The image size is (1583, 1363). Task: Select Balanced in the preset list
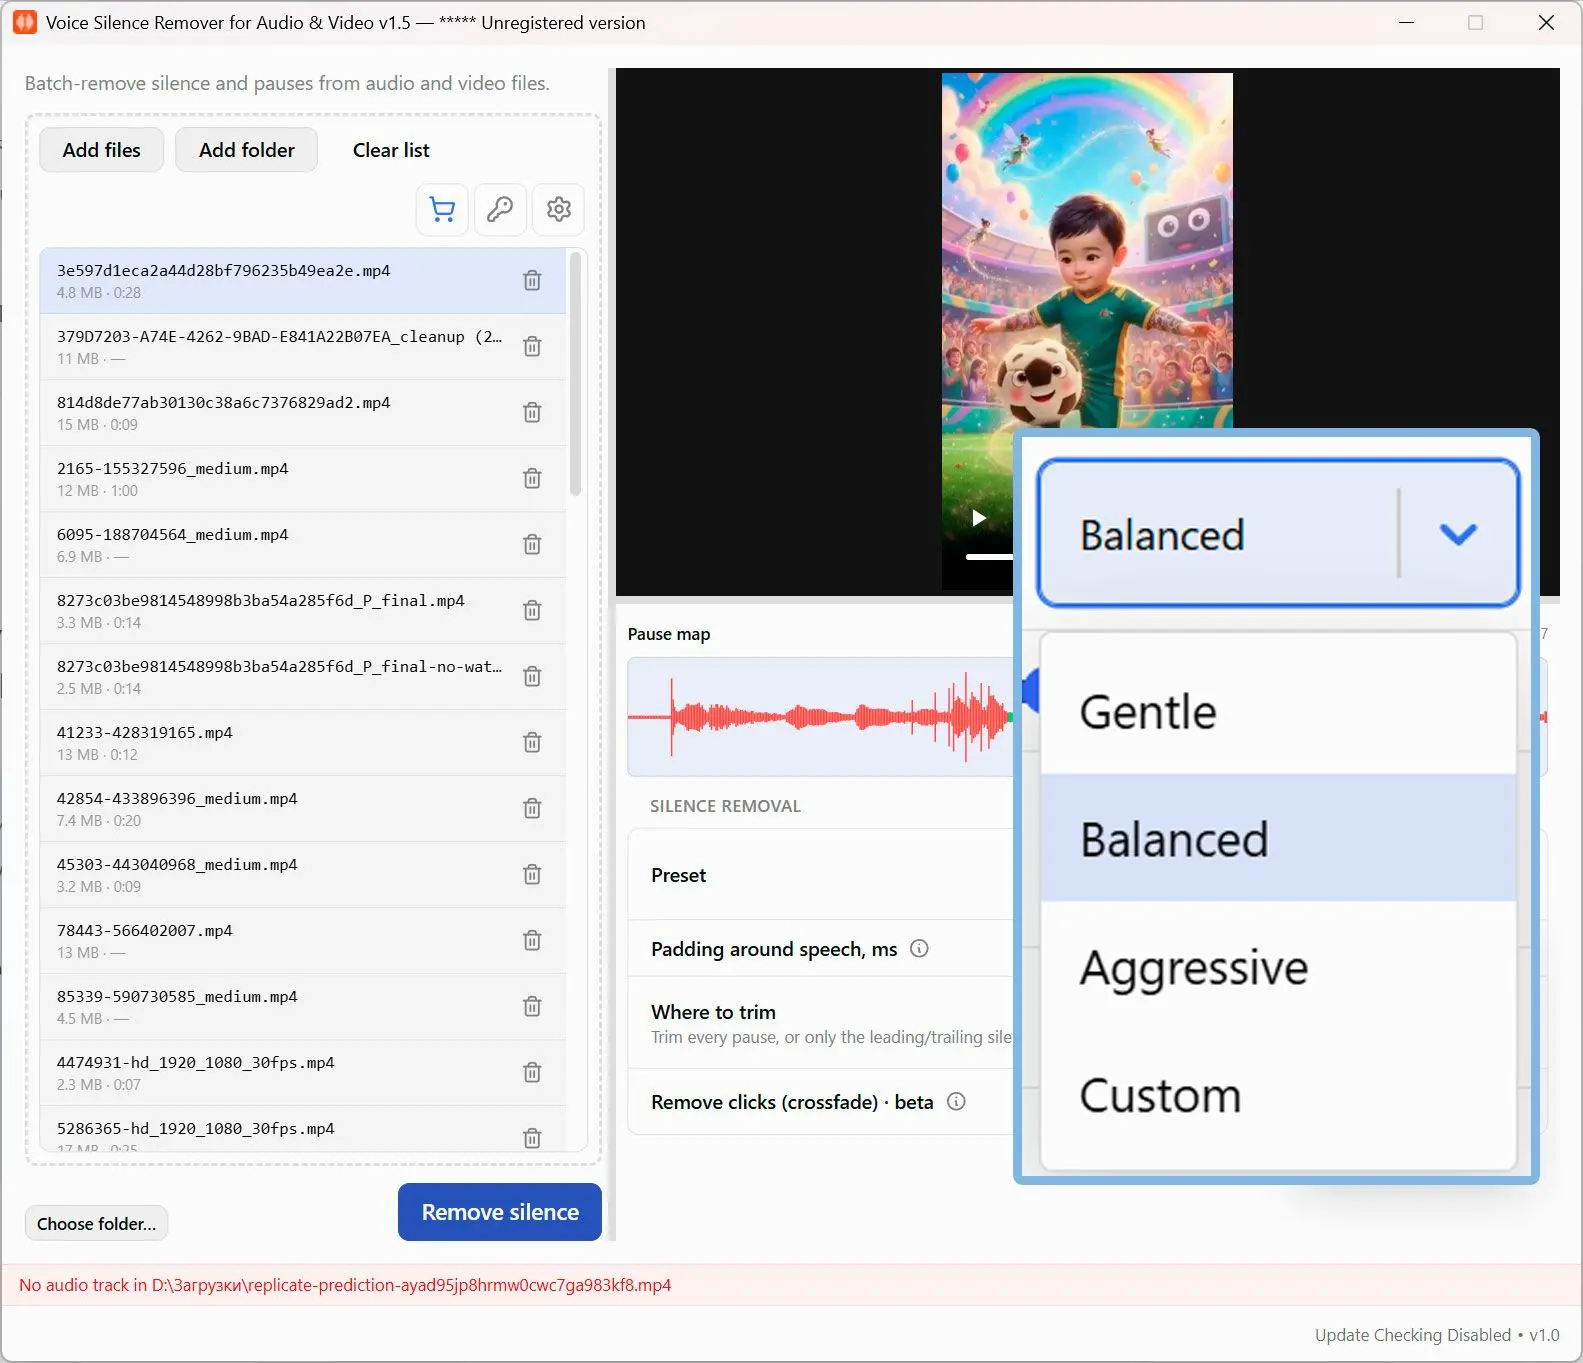1278,838
